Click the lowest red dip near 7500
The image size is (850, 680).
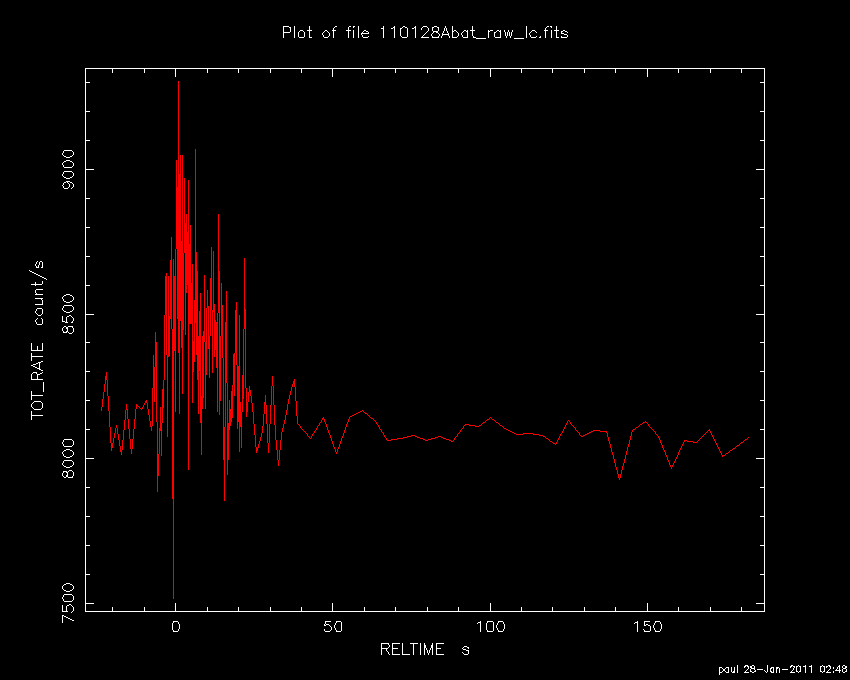173,596
